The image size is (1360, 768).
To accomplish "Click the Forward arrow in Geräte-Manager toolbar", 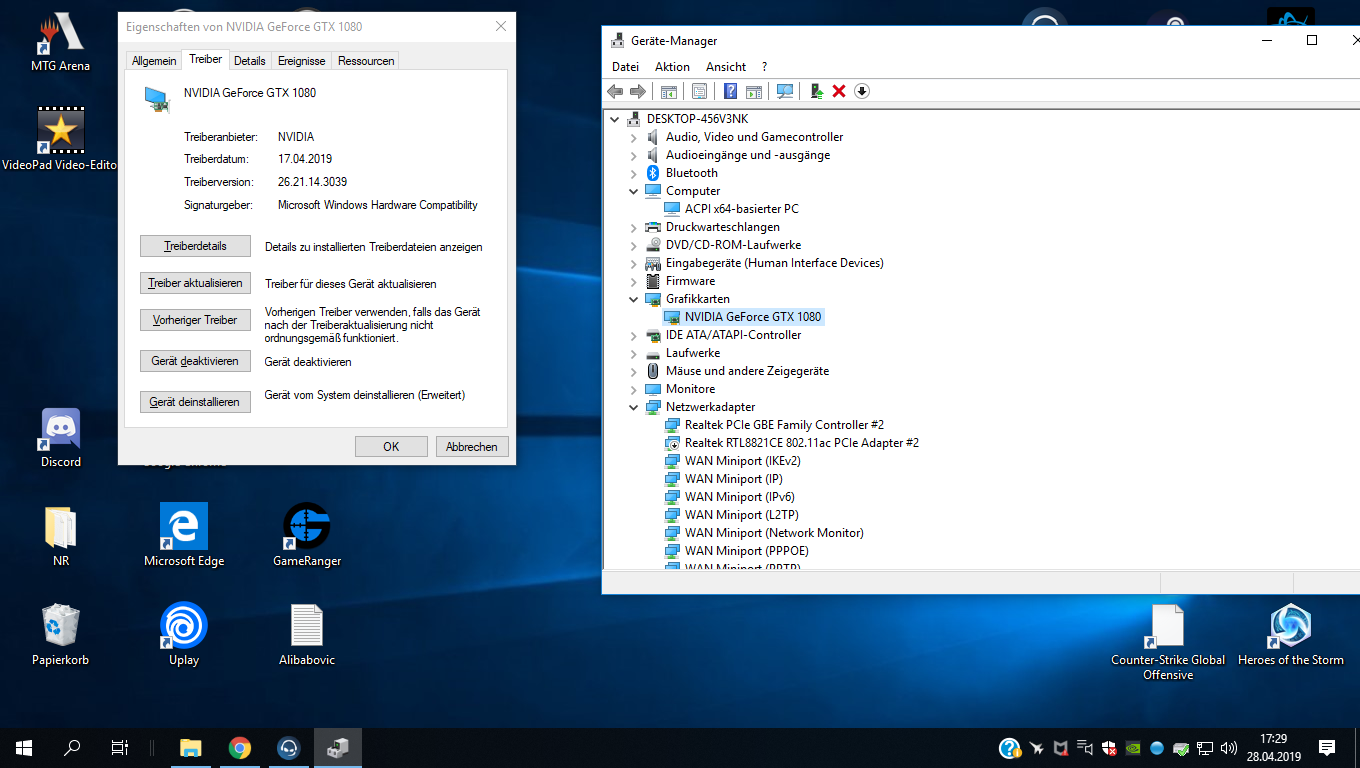I will [637, 91].
